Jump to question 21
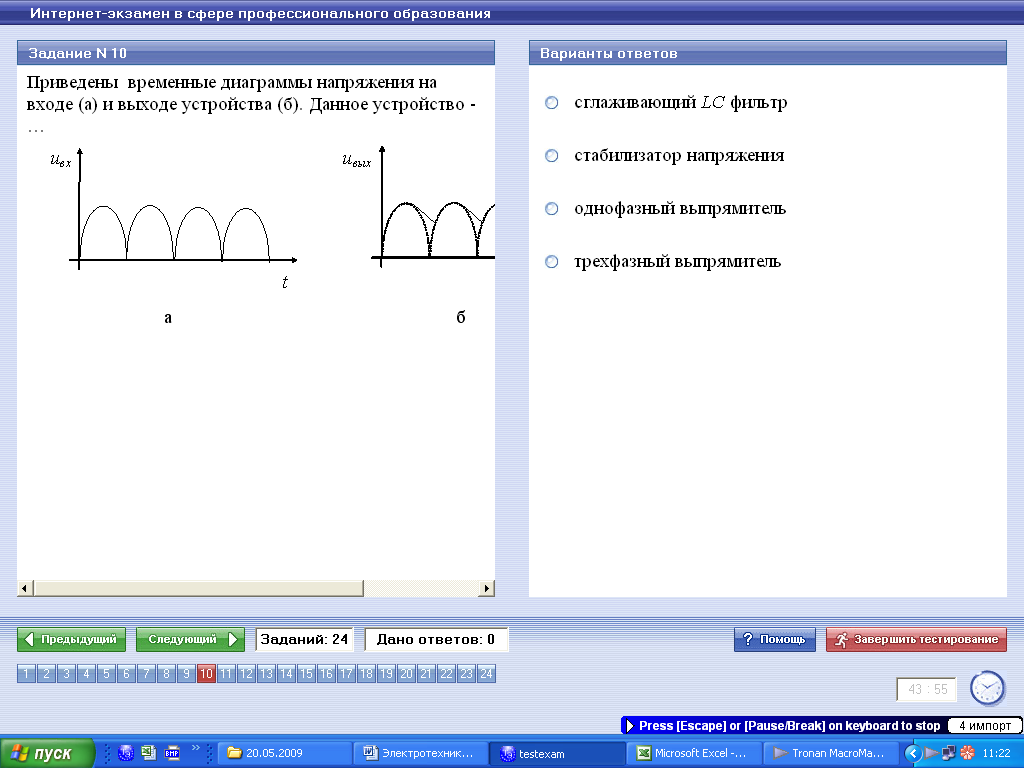Image resolution: width=1024 pixels, height=768 pixels. [x=426, y=673]
